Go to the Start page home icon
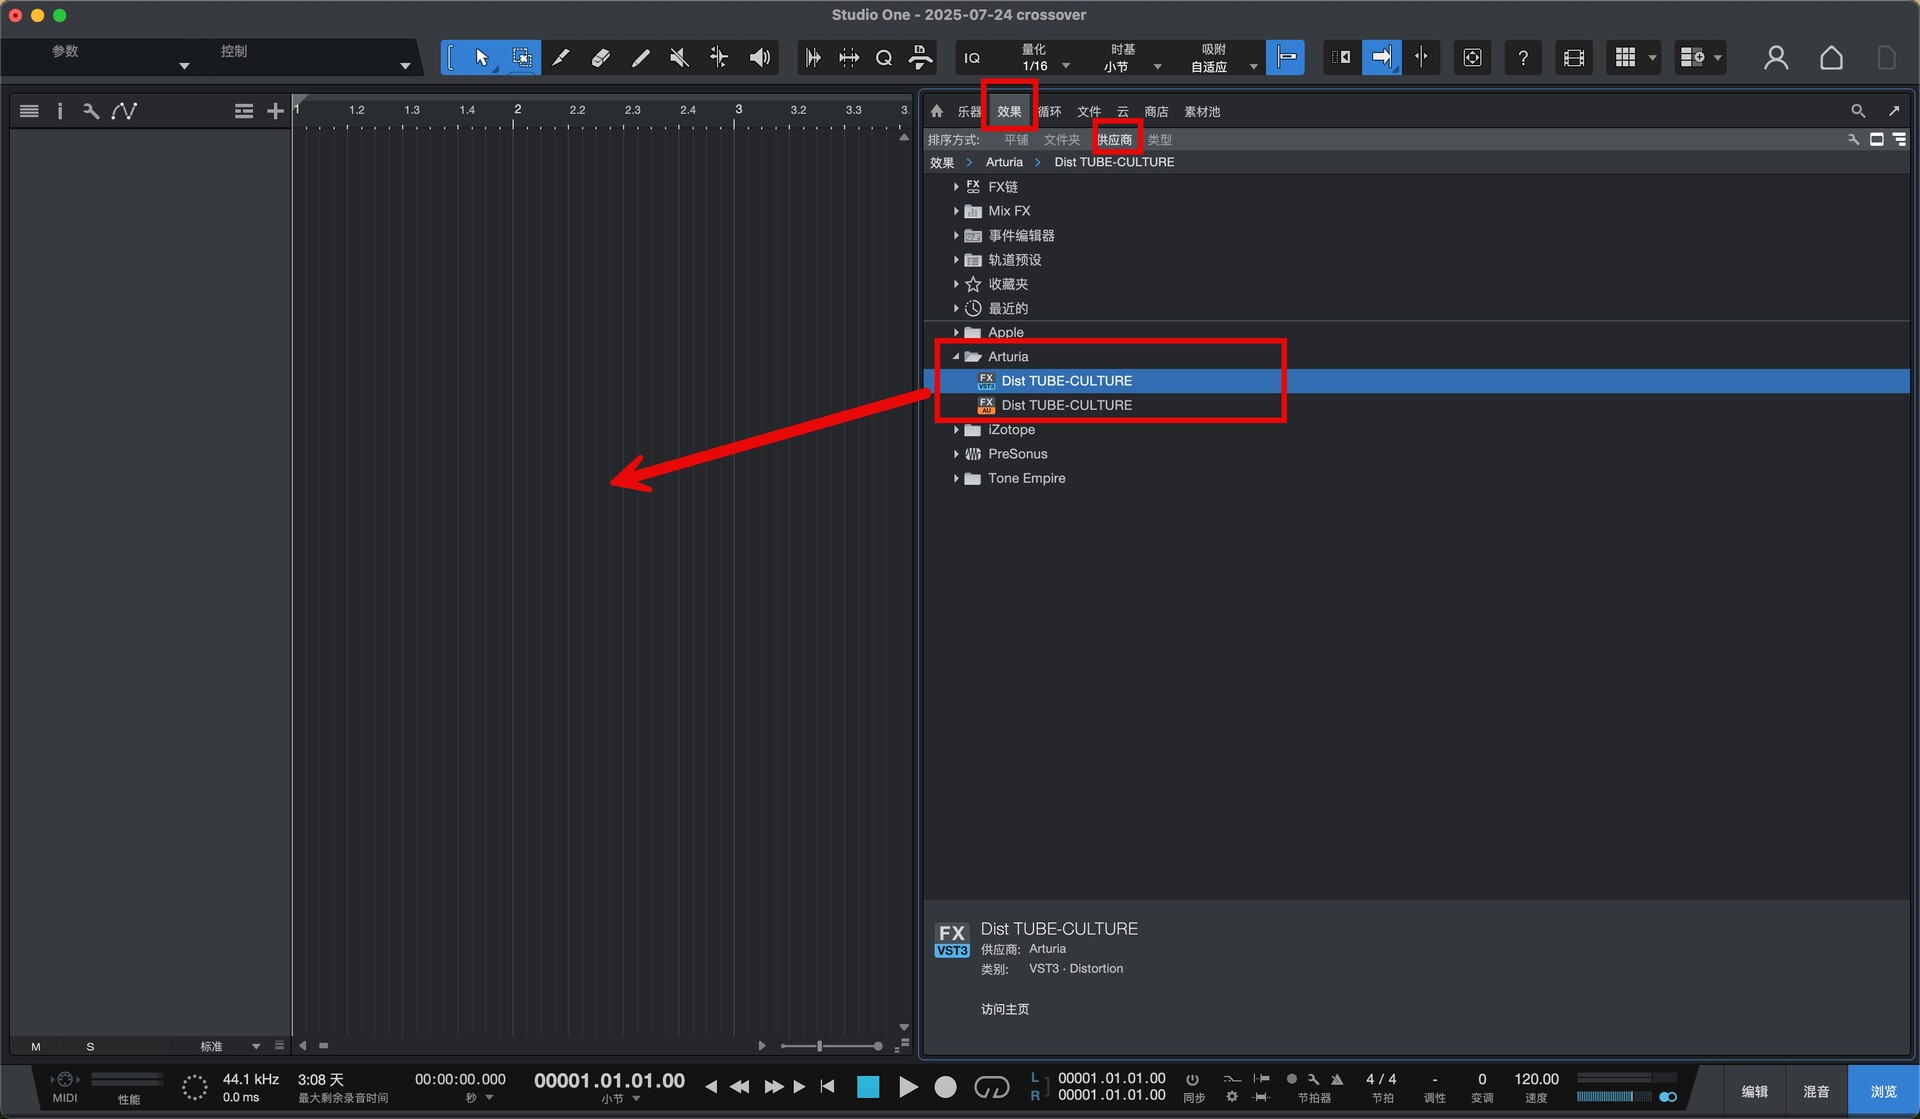The height and width of the screenshot is (1119, 1920). click(x=1831, y=58)
